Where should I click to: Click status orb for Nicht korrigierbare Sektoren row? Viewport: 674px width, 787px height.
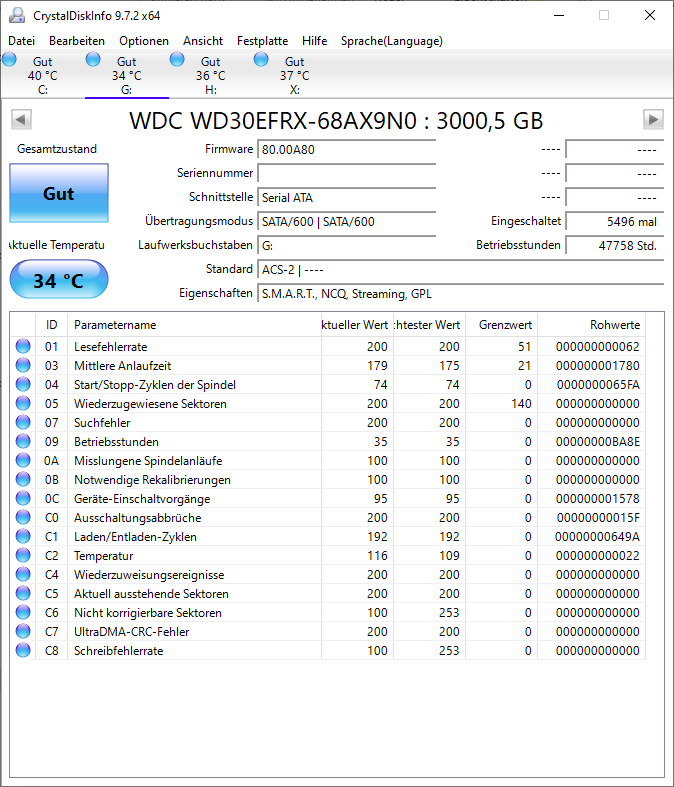coord(23,612)
